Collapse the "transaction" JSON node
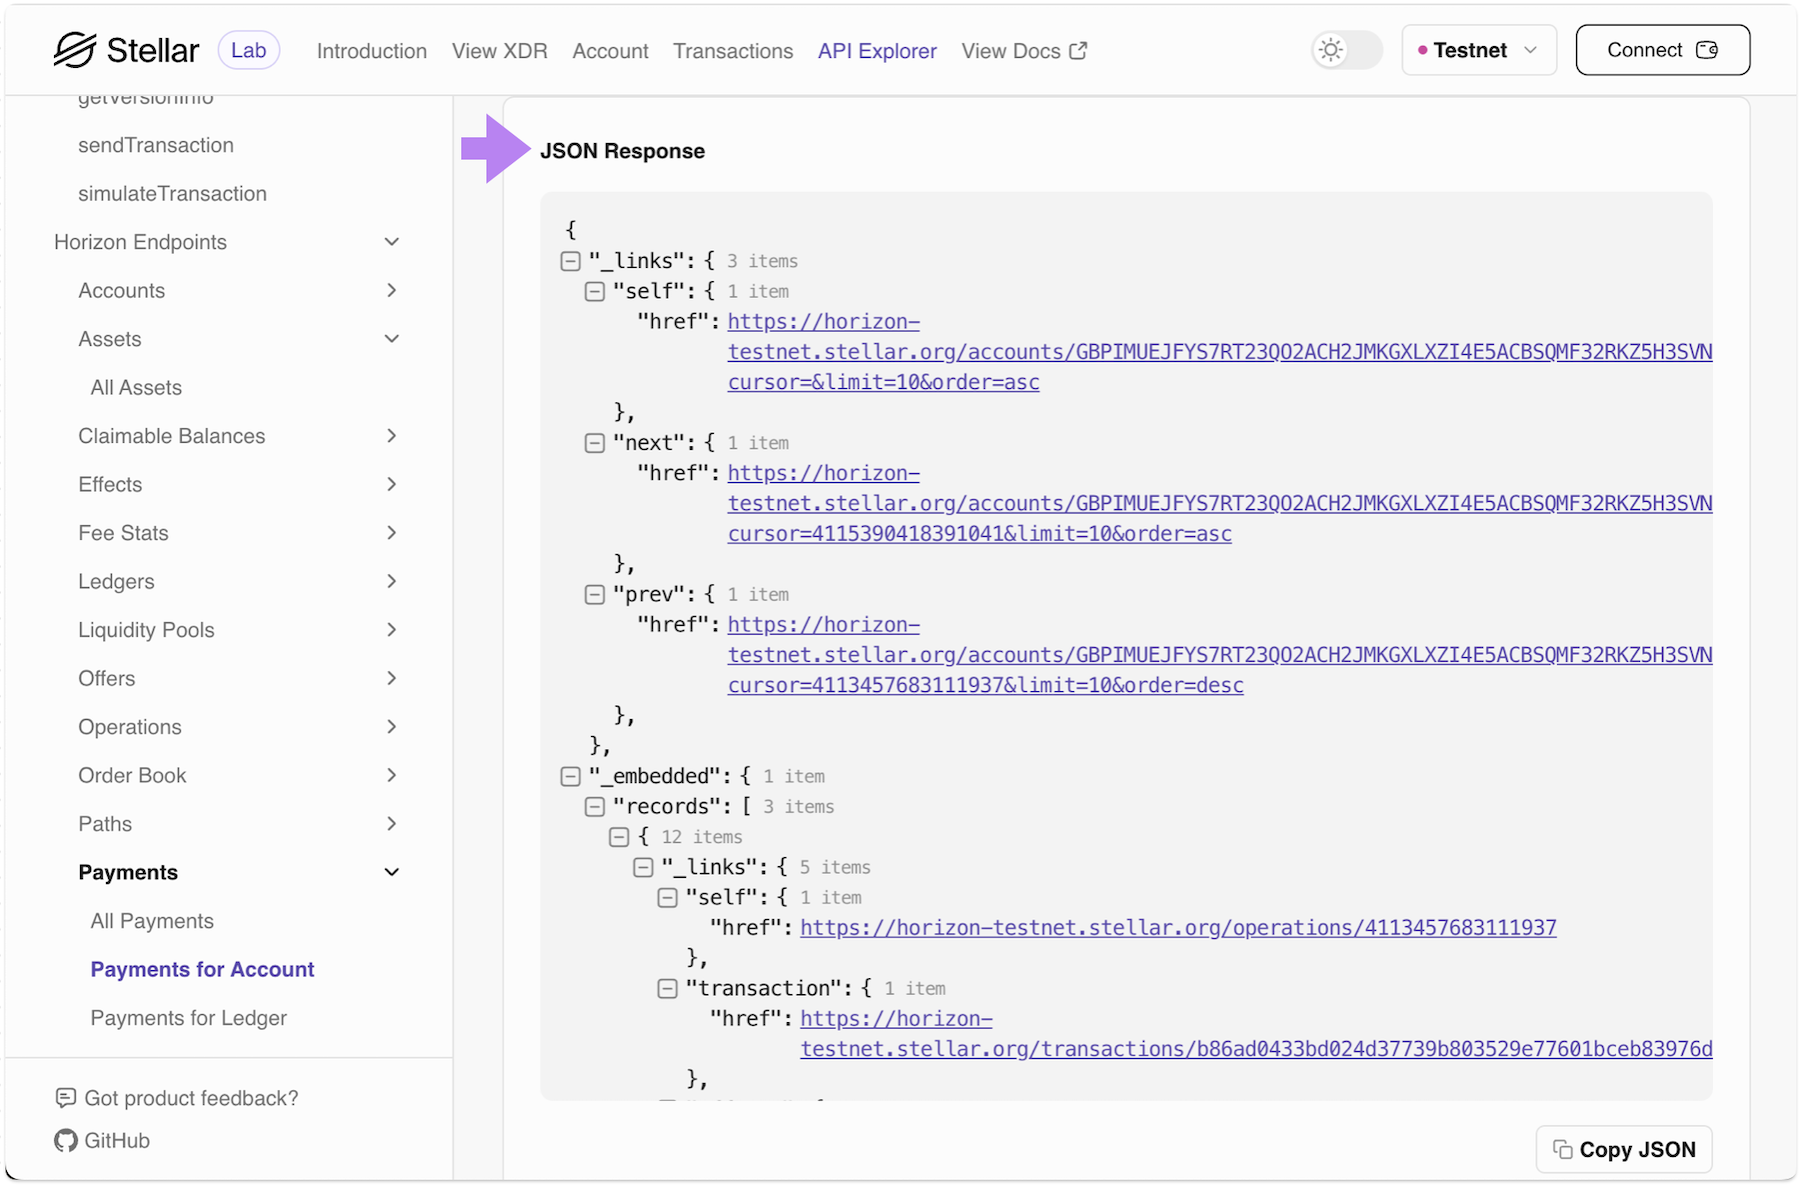Image resolution: width=1800 pixels, height=1186 pixels. 668,989
